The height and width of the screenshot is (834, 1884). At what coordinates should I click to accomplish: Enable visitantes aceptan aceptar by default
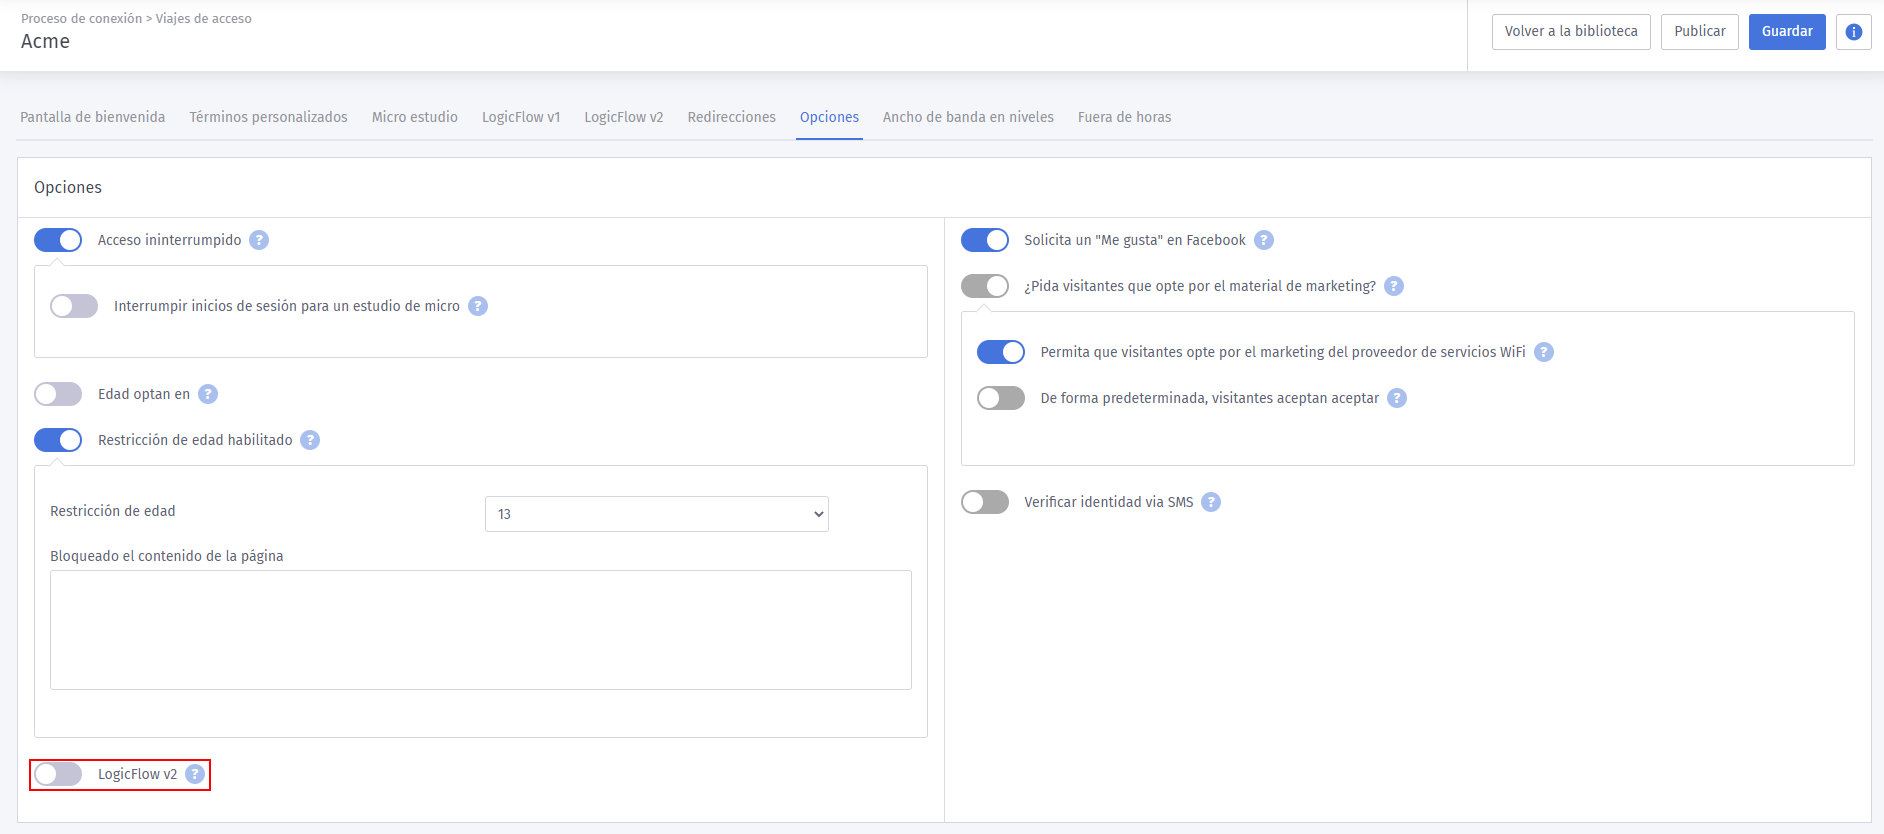pyautogui.click(x=1001, y=398)
